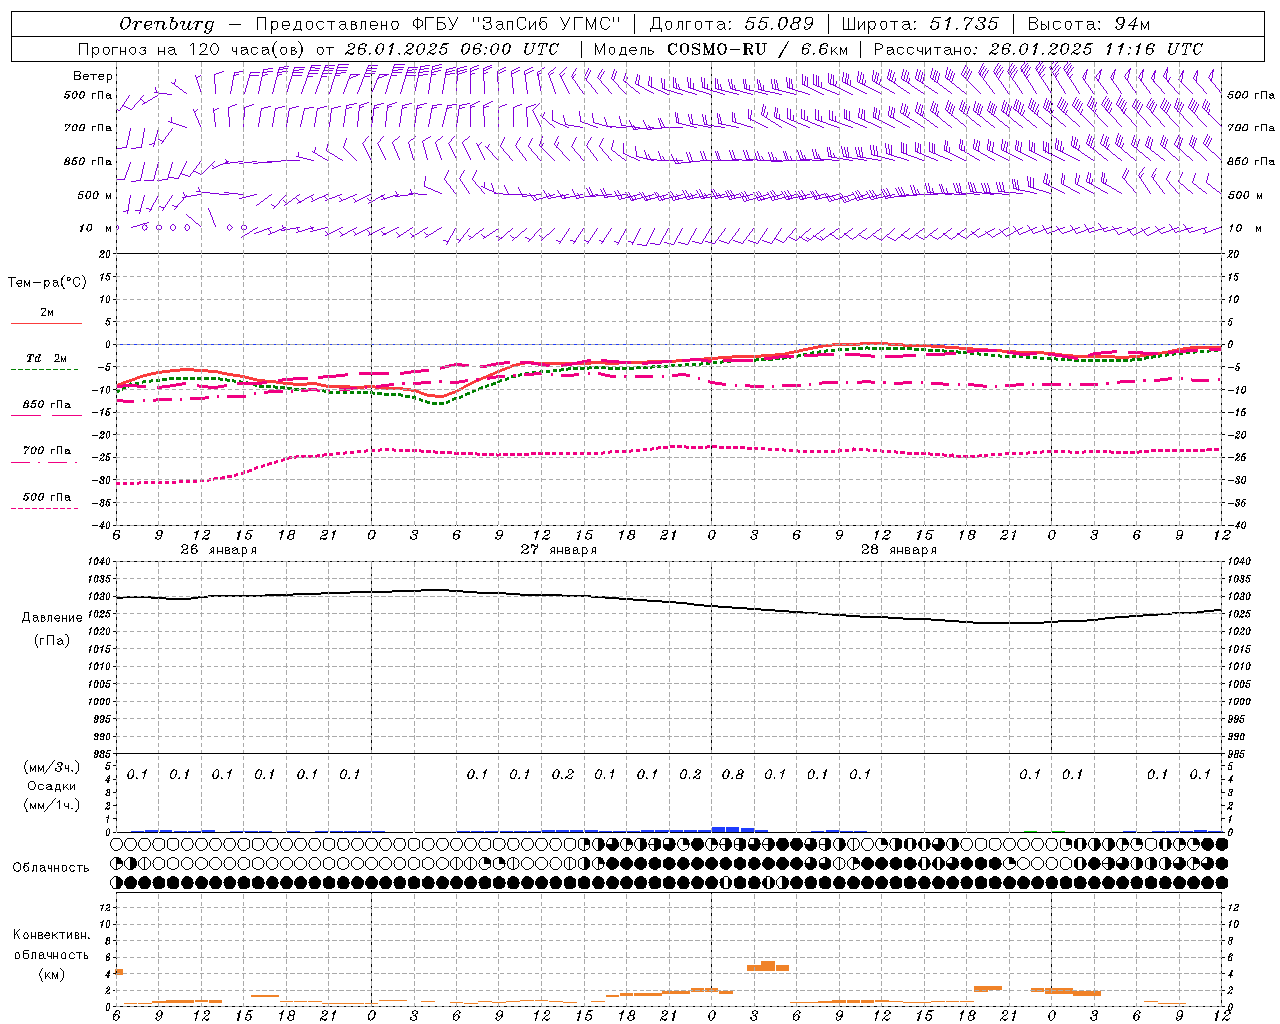Select the (км) kilometres unit label

[52, 974]
